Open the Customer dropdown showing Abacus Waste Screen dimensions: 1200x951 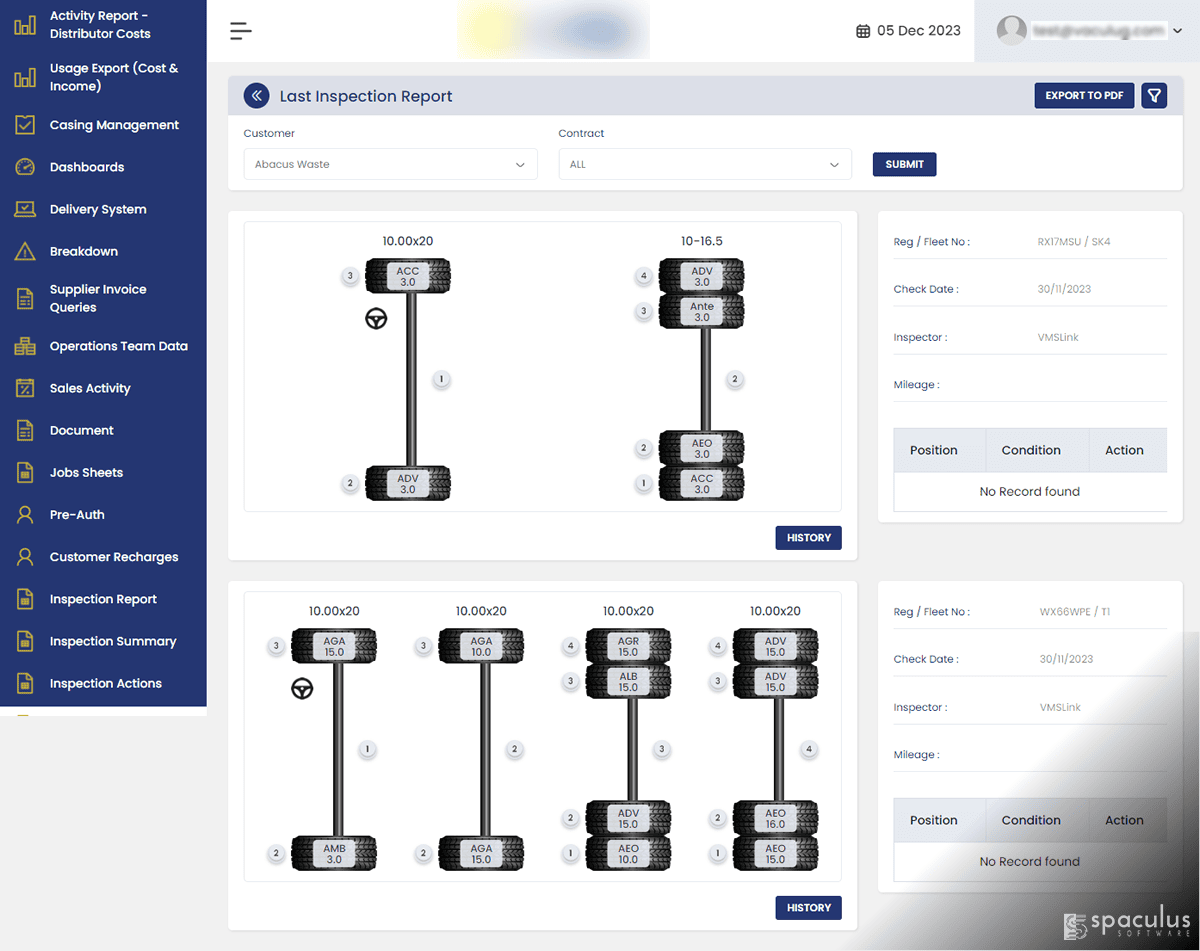coord(391,164)
